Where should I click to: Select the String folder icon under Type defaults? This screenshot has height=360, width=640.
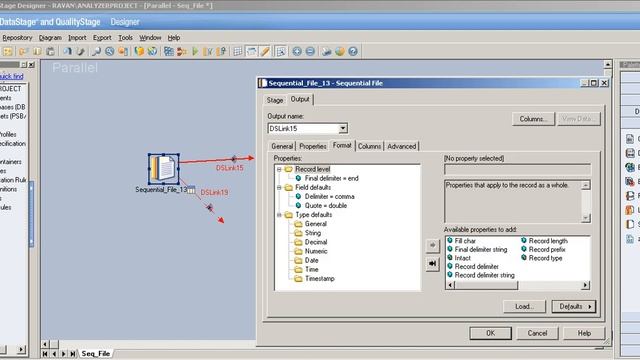pos(298,233)
